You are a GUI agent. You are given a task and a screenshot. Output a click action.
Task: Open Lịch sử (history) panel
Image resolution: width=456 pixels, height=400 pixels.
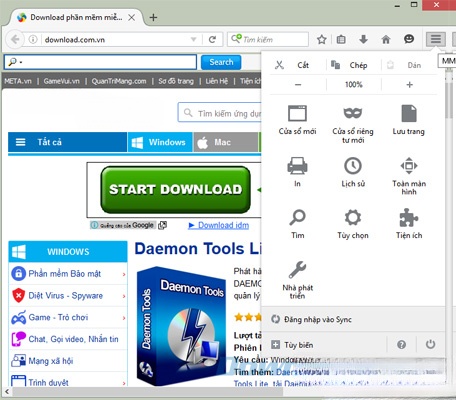click(x=353, y=172)
